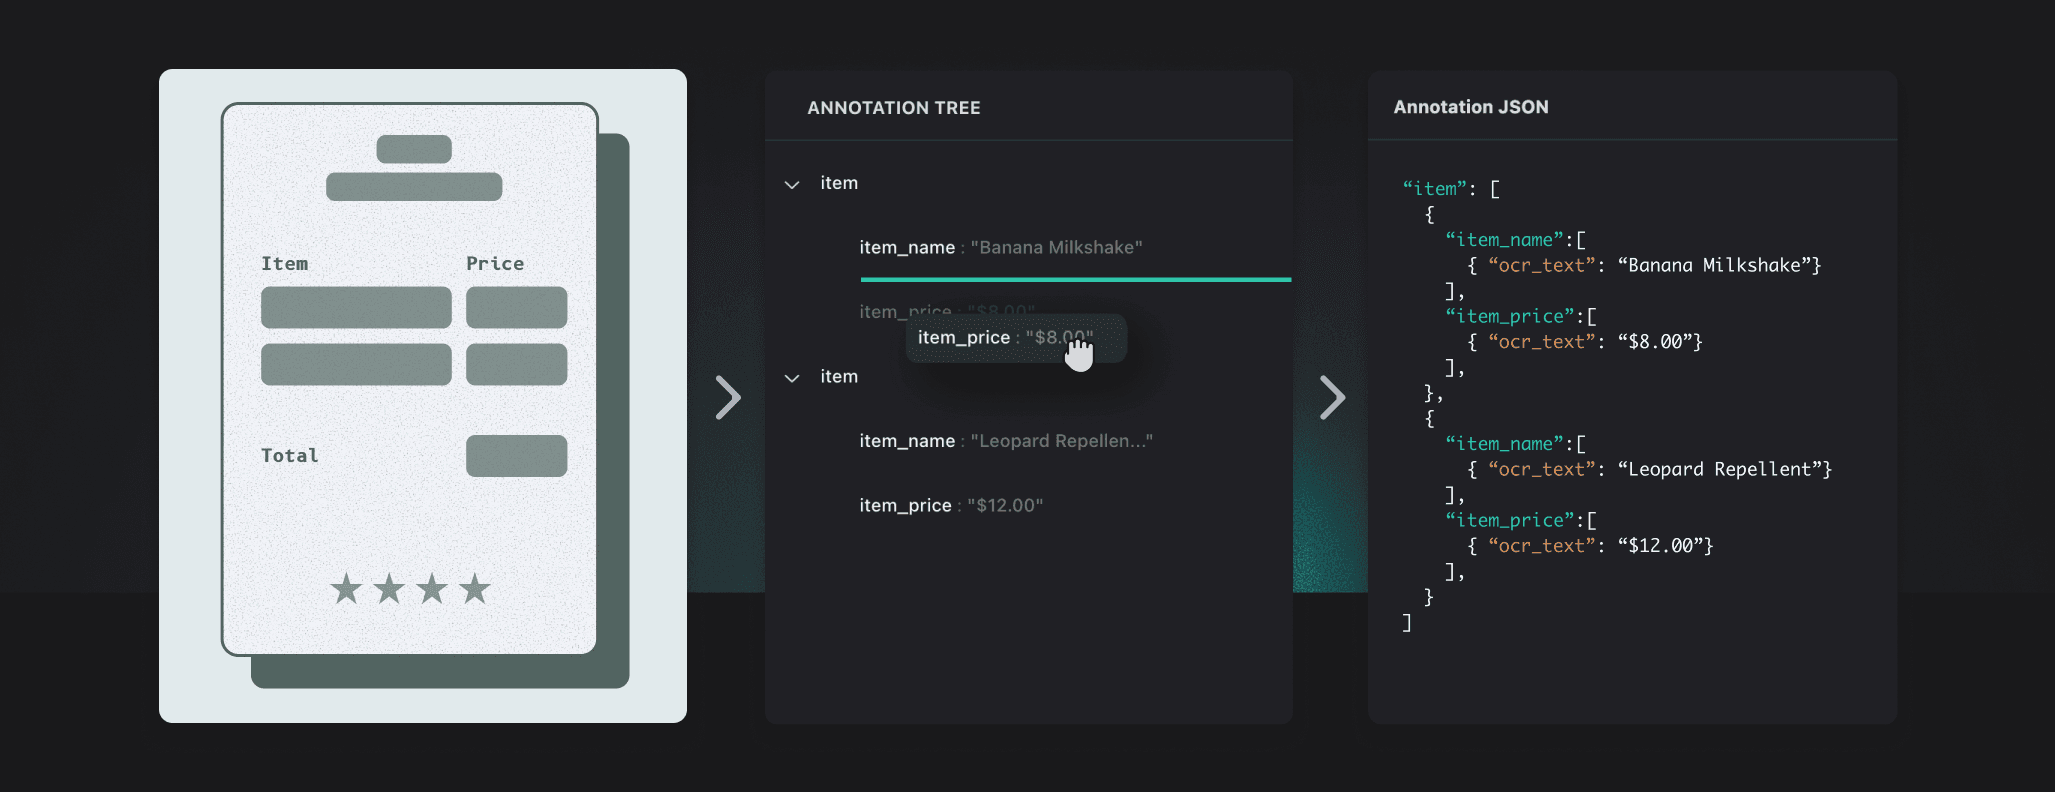Select the item_name "Leopard Repellen..." tree row
The height and width of the screenshot is (792, 2055).
point(1005,441)
